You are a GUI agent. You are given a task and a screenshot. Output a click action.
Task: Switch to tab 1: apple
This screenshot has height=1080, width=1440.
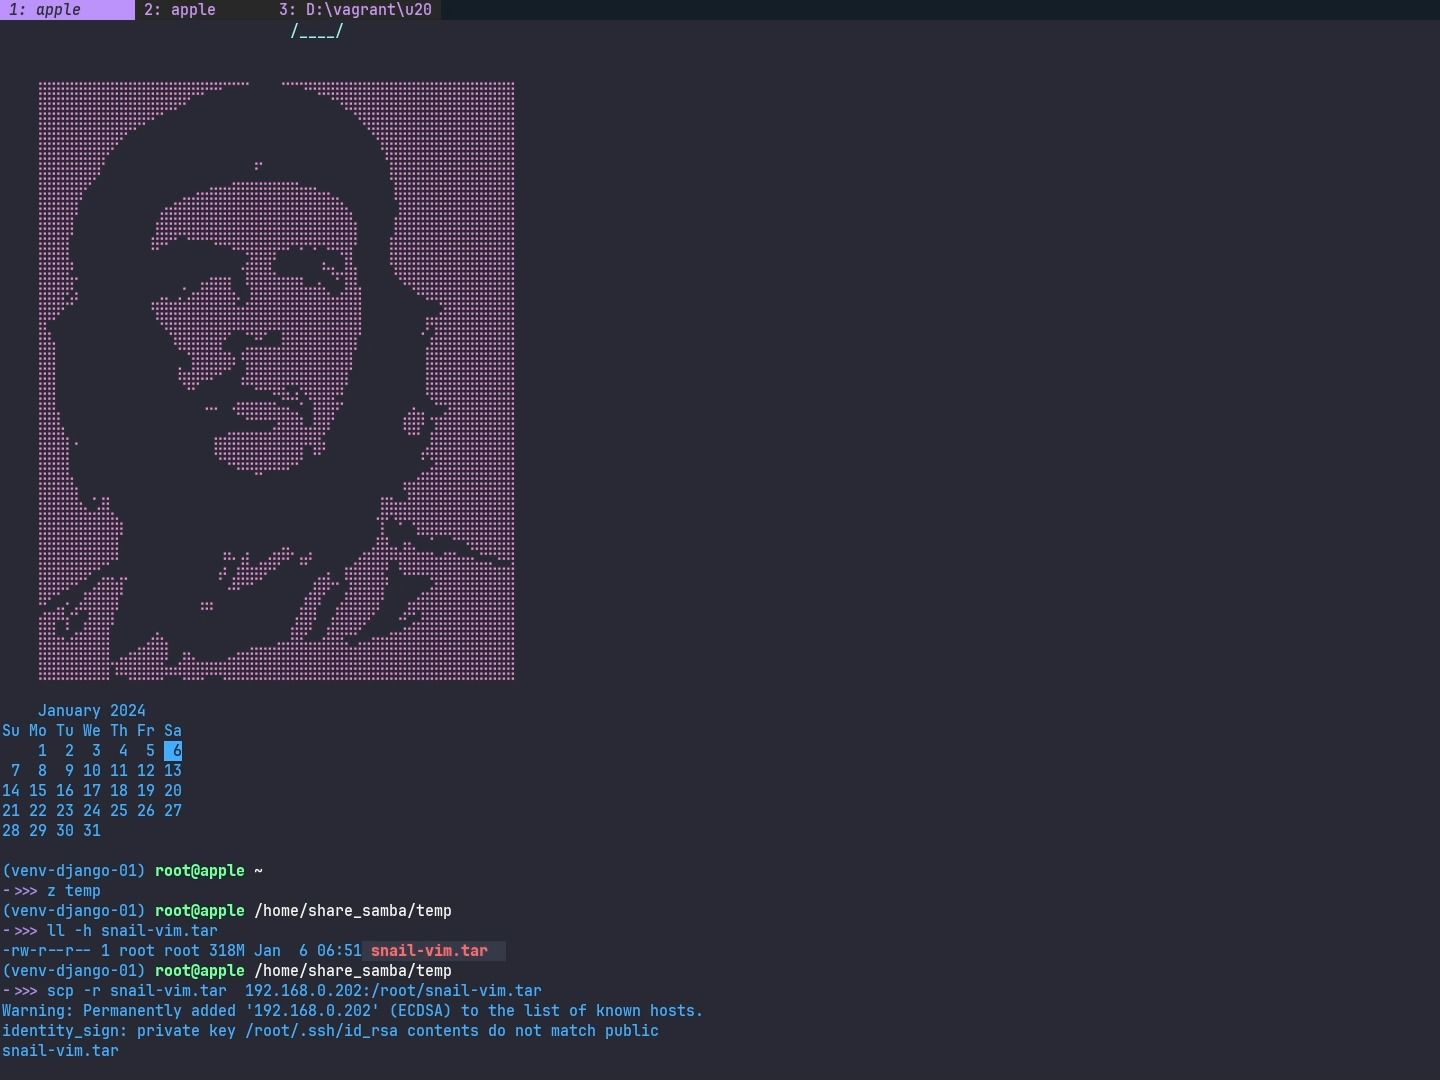67,10
